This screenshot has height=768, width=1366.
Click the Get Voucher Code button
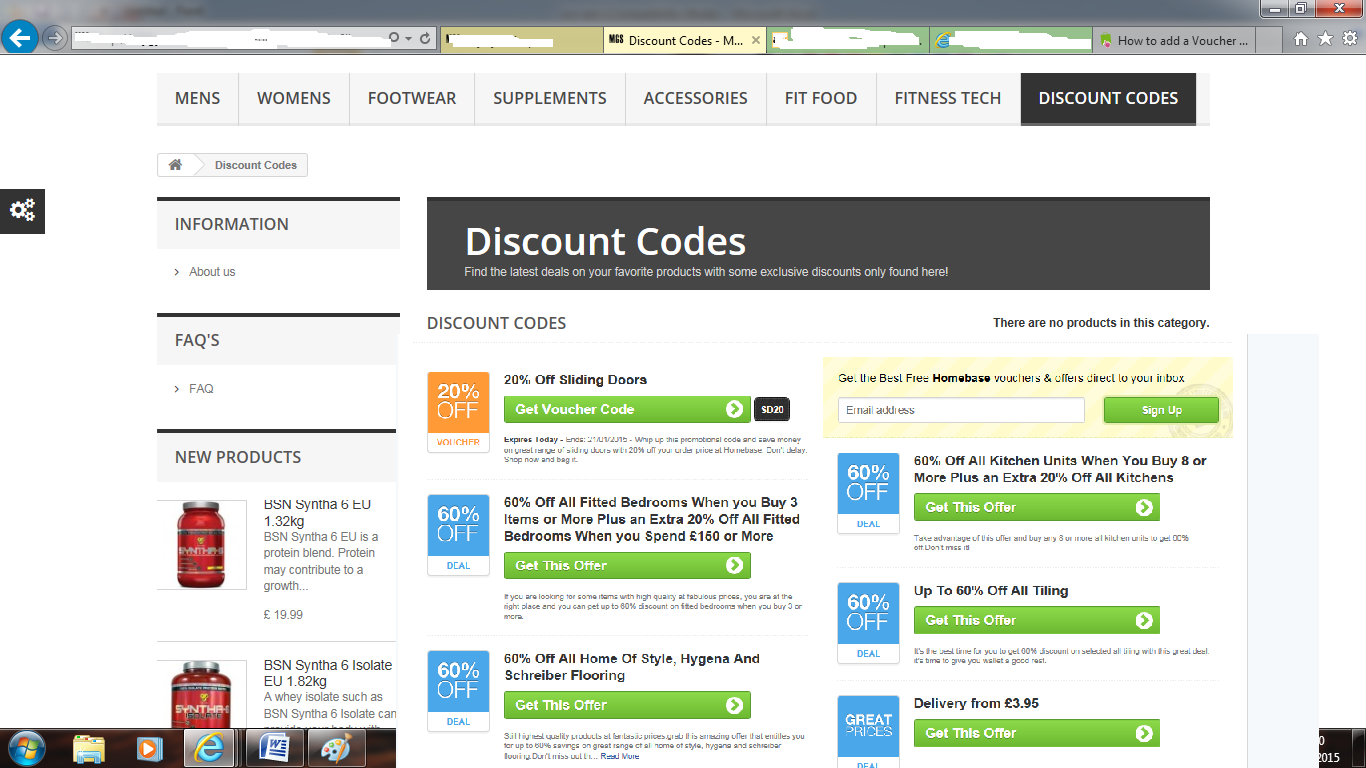pyautogui.click(x=627, y=409)
